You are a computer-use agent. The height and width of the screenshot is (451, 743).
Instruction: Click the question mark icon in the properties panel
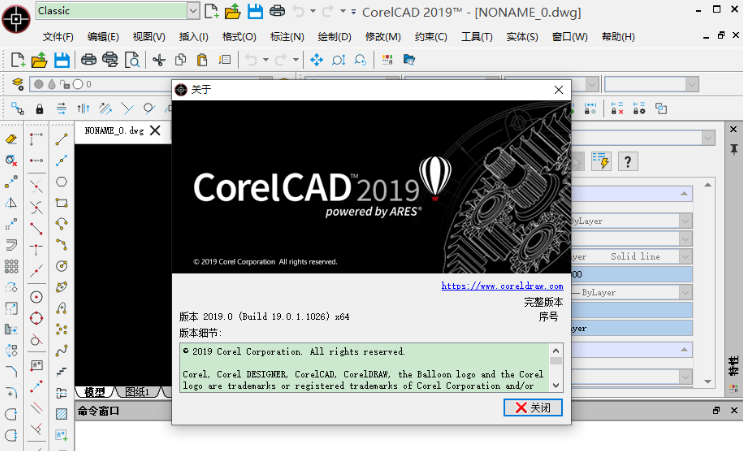(x=627, y=160)
